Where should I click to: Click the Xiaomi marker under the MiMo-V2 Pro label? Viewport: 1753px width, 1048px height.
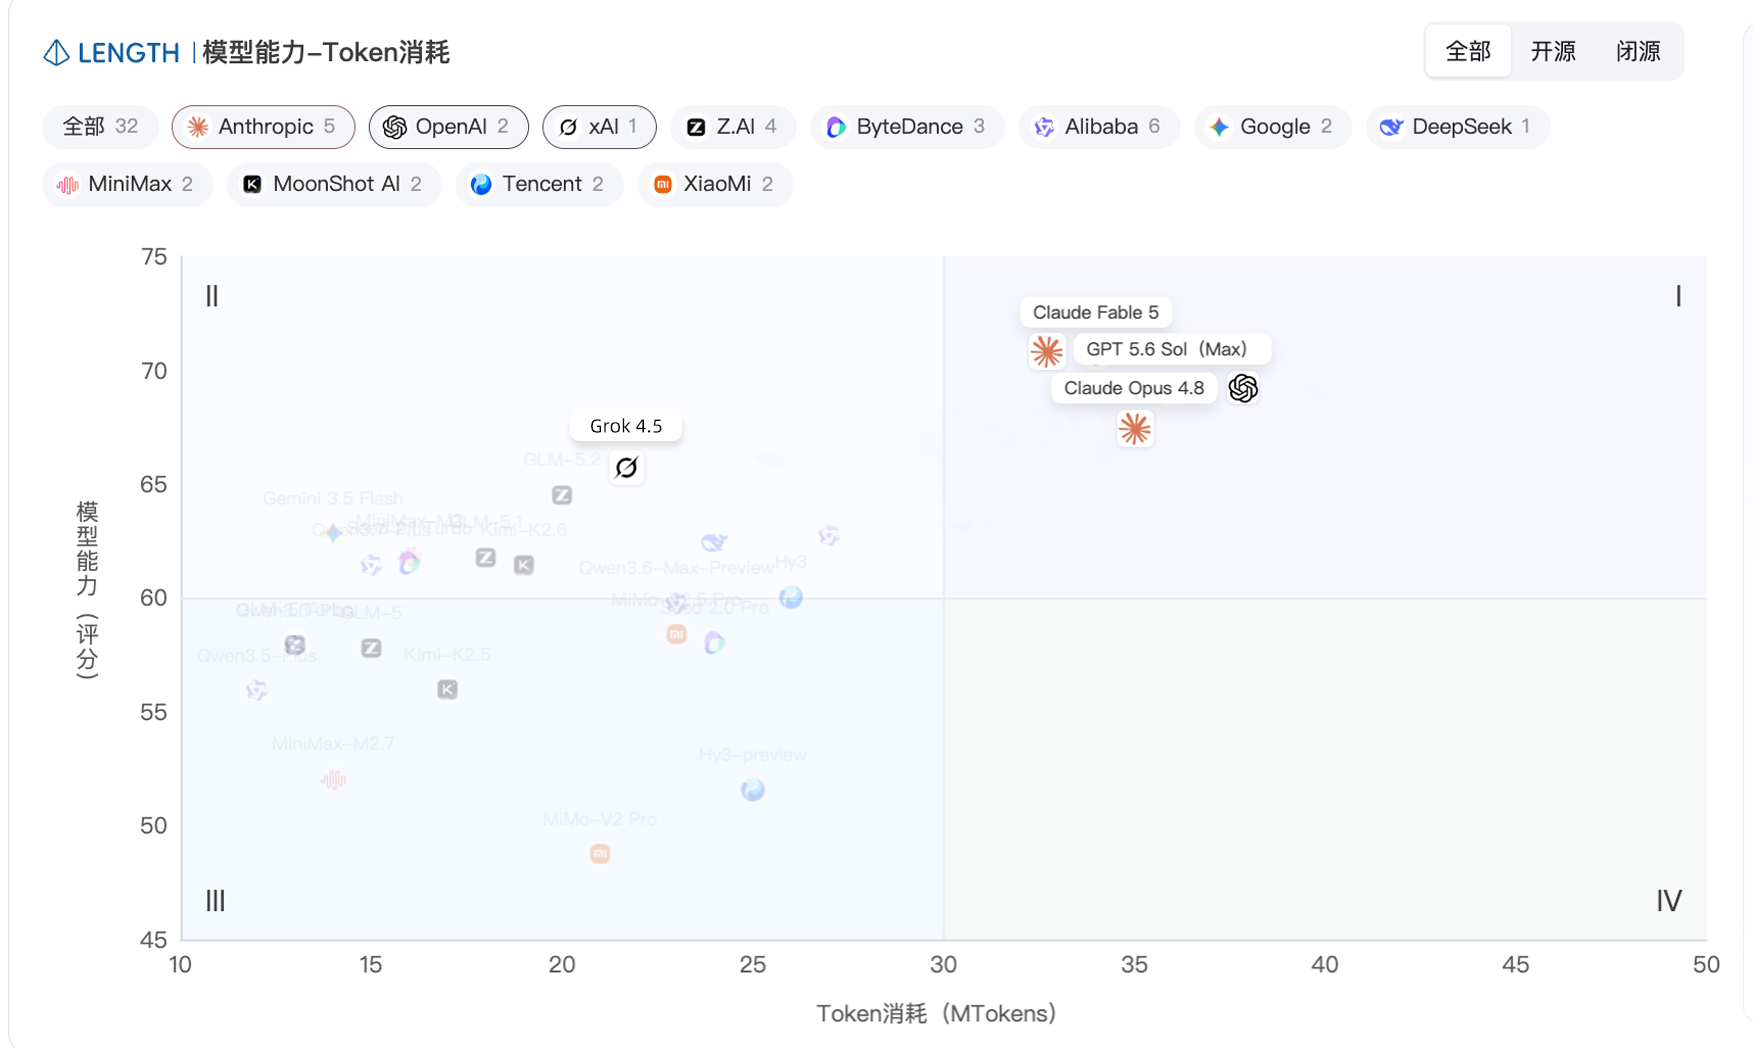[600, 853]
